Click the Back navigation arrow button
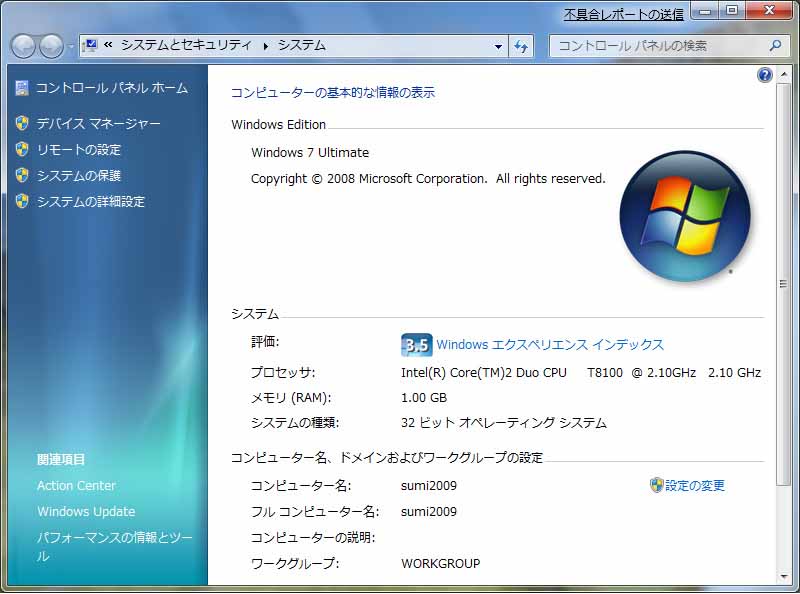Viewport: 800px width, 594px height. pos(23,46)
